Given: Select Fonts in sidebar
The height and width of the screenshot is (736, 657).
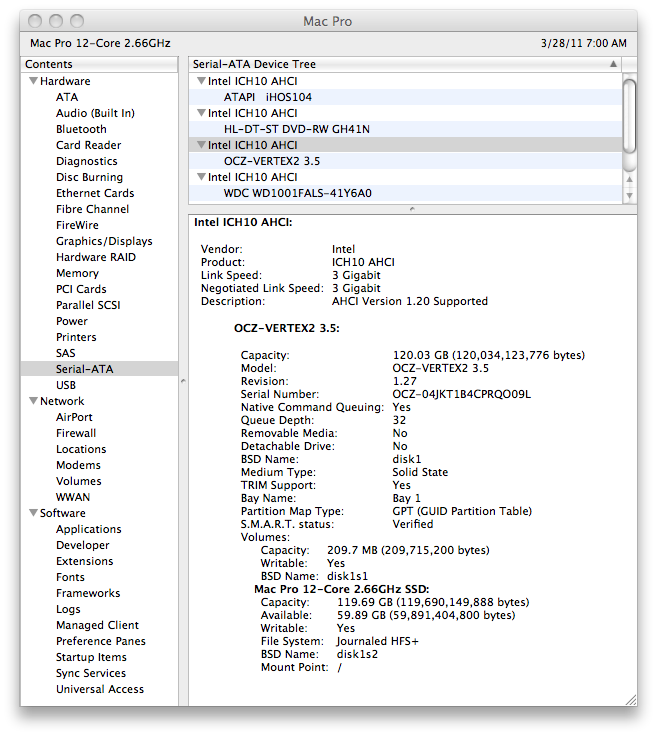Looking at the screenshot, I should (70, 577).
